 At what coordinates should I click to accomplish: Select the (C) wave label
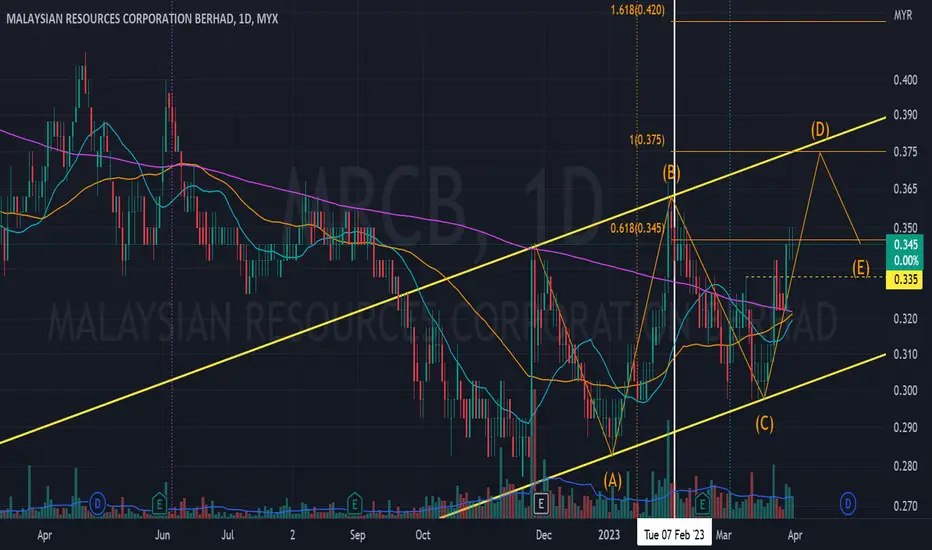point(764,423)
